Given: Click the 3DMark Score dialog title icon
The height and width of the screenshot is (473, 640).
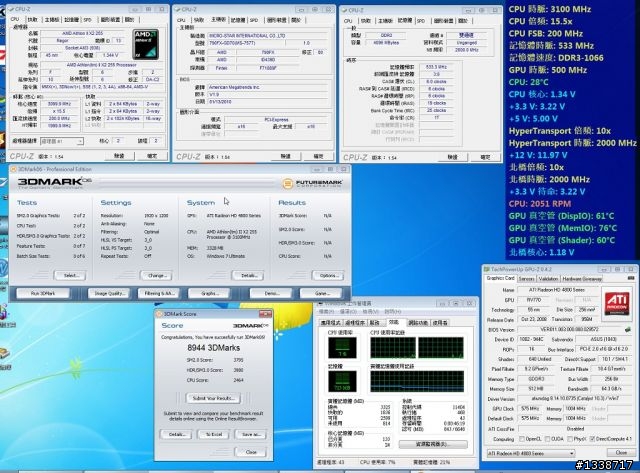Looking at the screenshot, I should pos(159,314).
